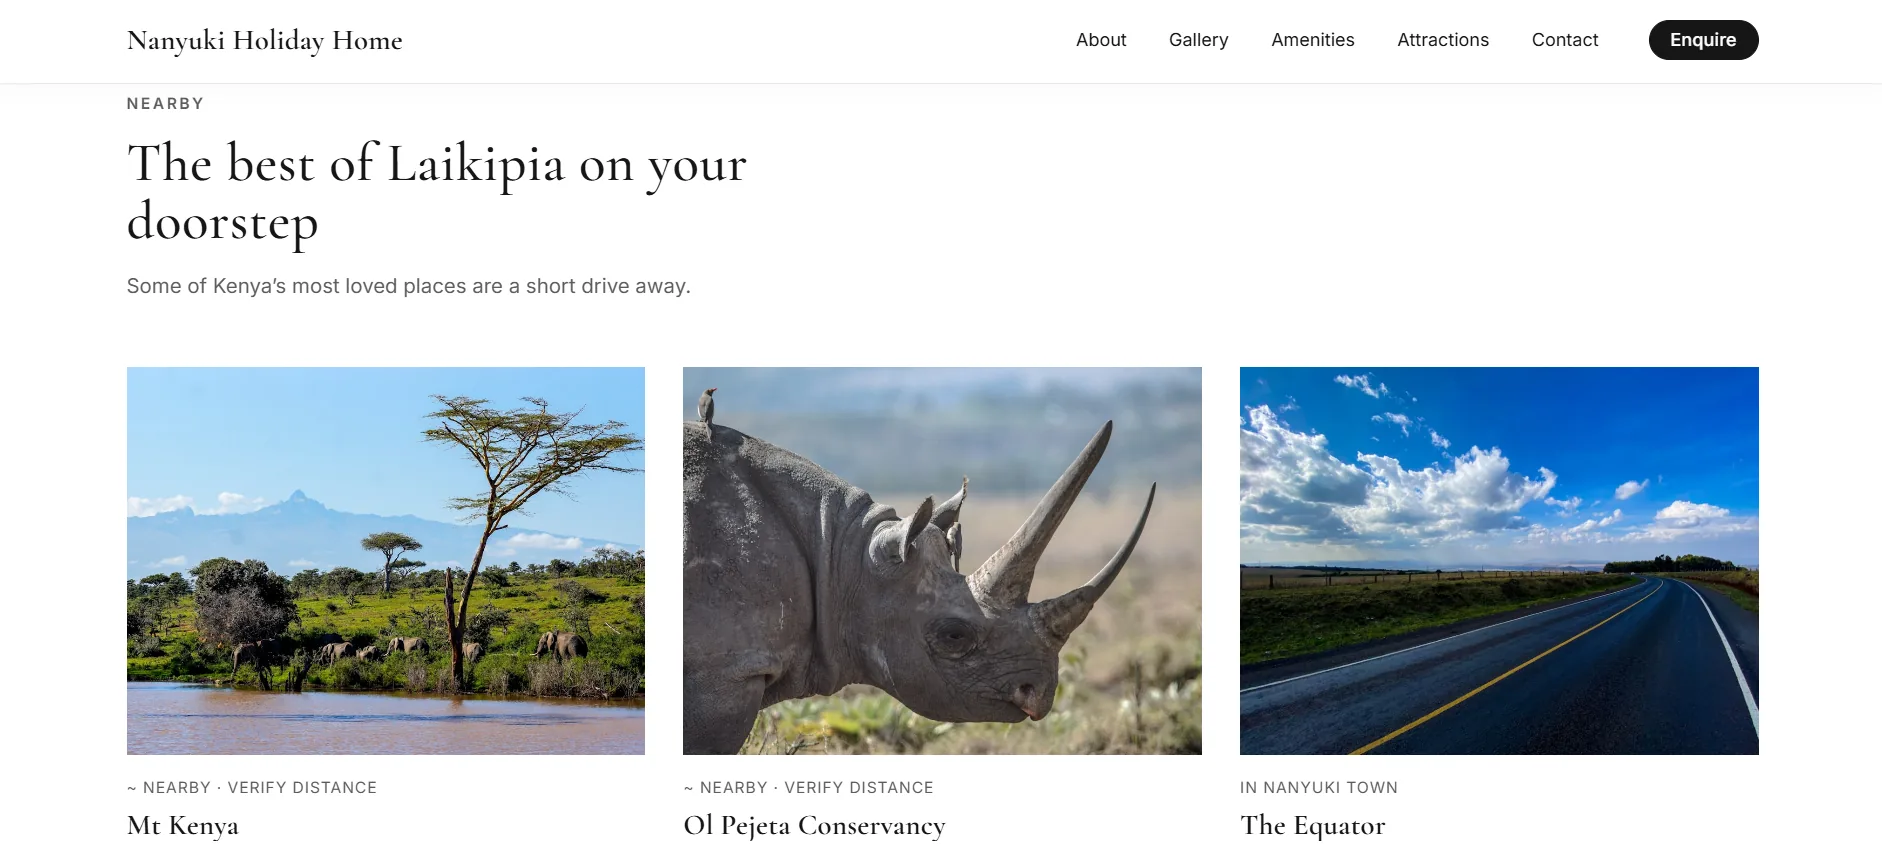Click the Contact nav link
This screenshot has width=1882, height=844.
1564,40
